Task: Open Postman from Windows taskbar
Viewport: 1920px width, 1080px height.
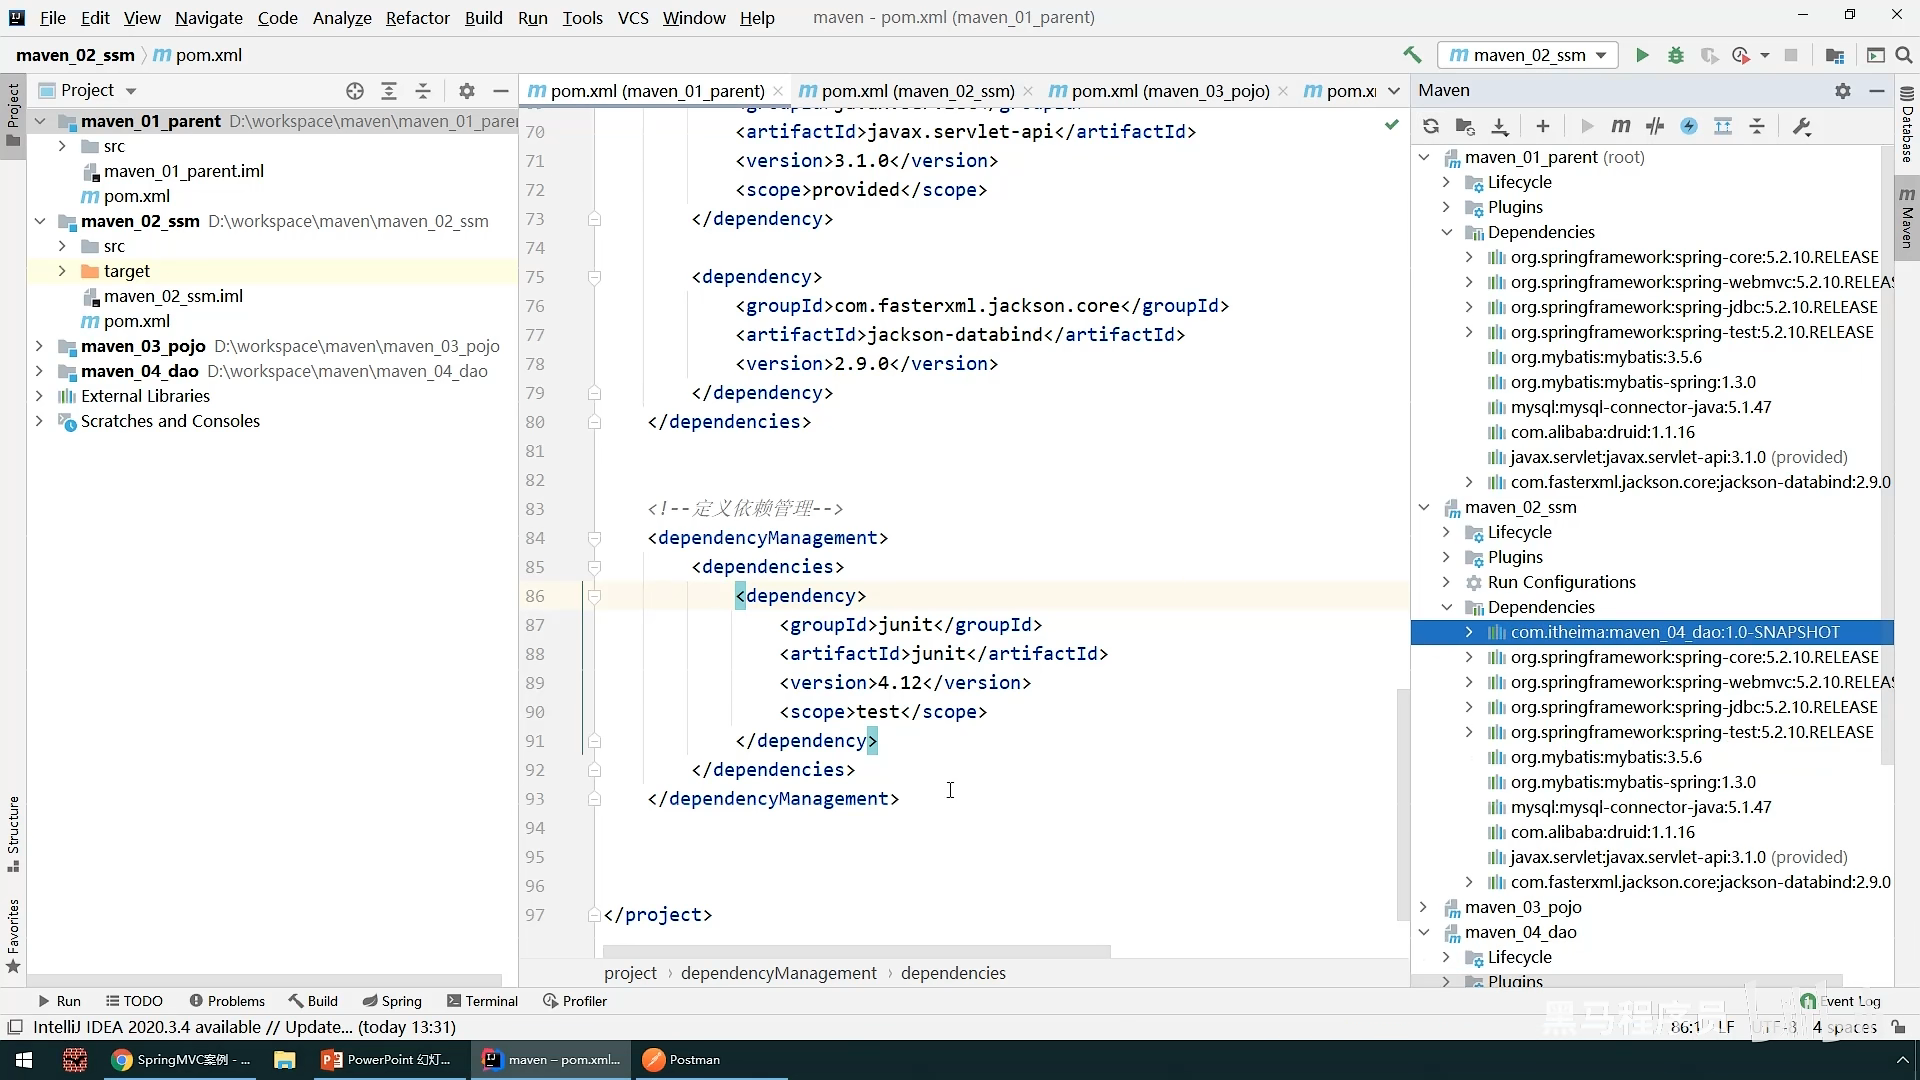Action: (x=682, y=1060)
